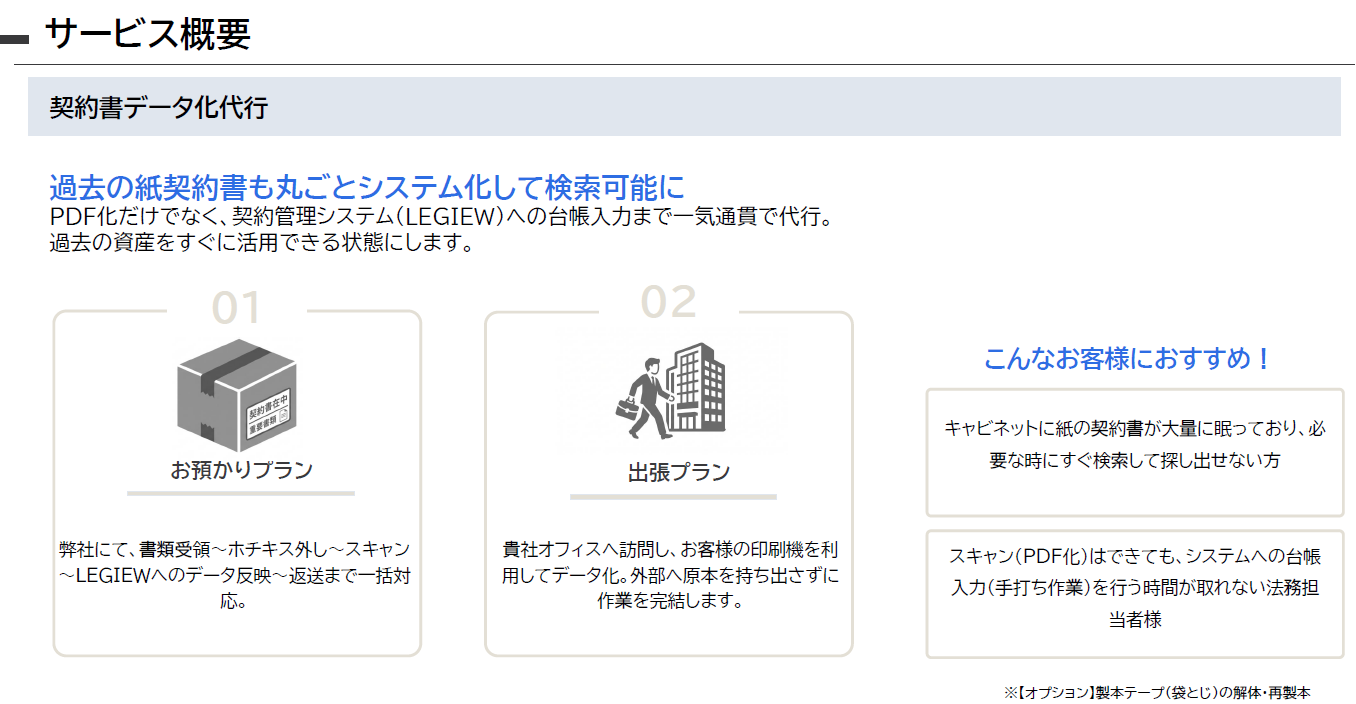Select the キャビネットに紙の契約書 recommendation box
This screenshot has height=704, width=1356.
pos(1135,453)
